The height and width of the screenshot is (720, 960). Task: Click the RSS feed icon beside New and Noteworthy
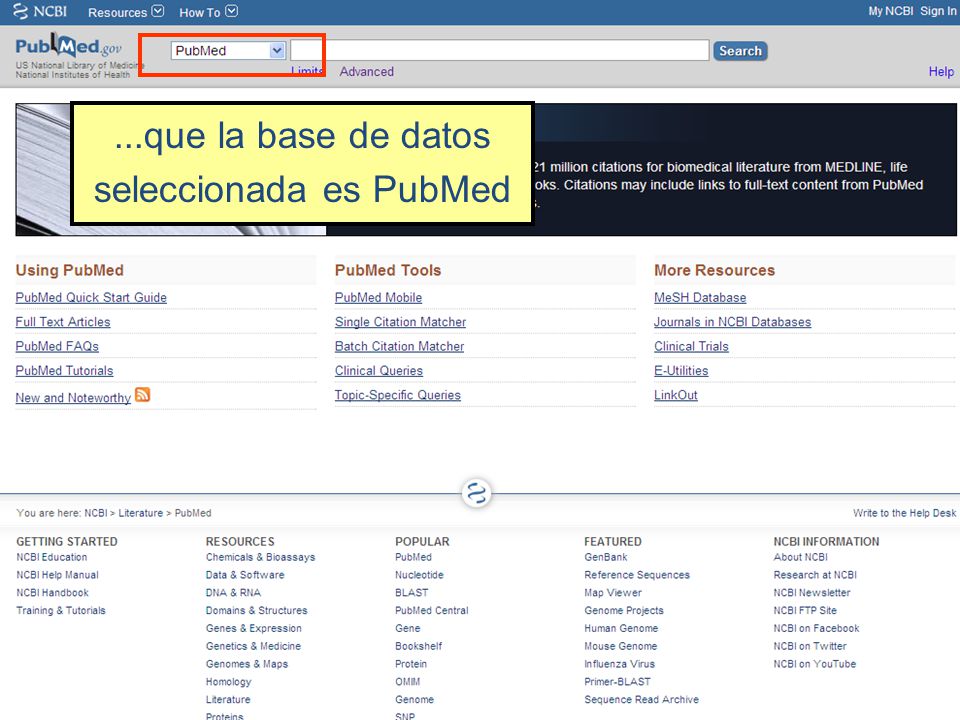[x=143, y=395]
